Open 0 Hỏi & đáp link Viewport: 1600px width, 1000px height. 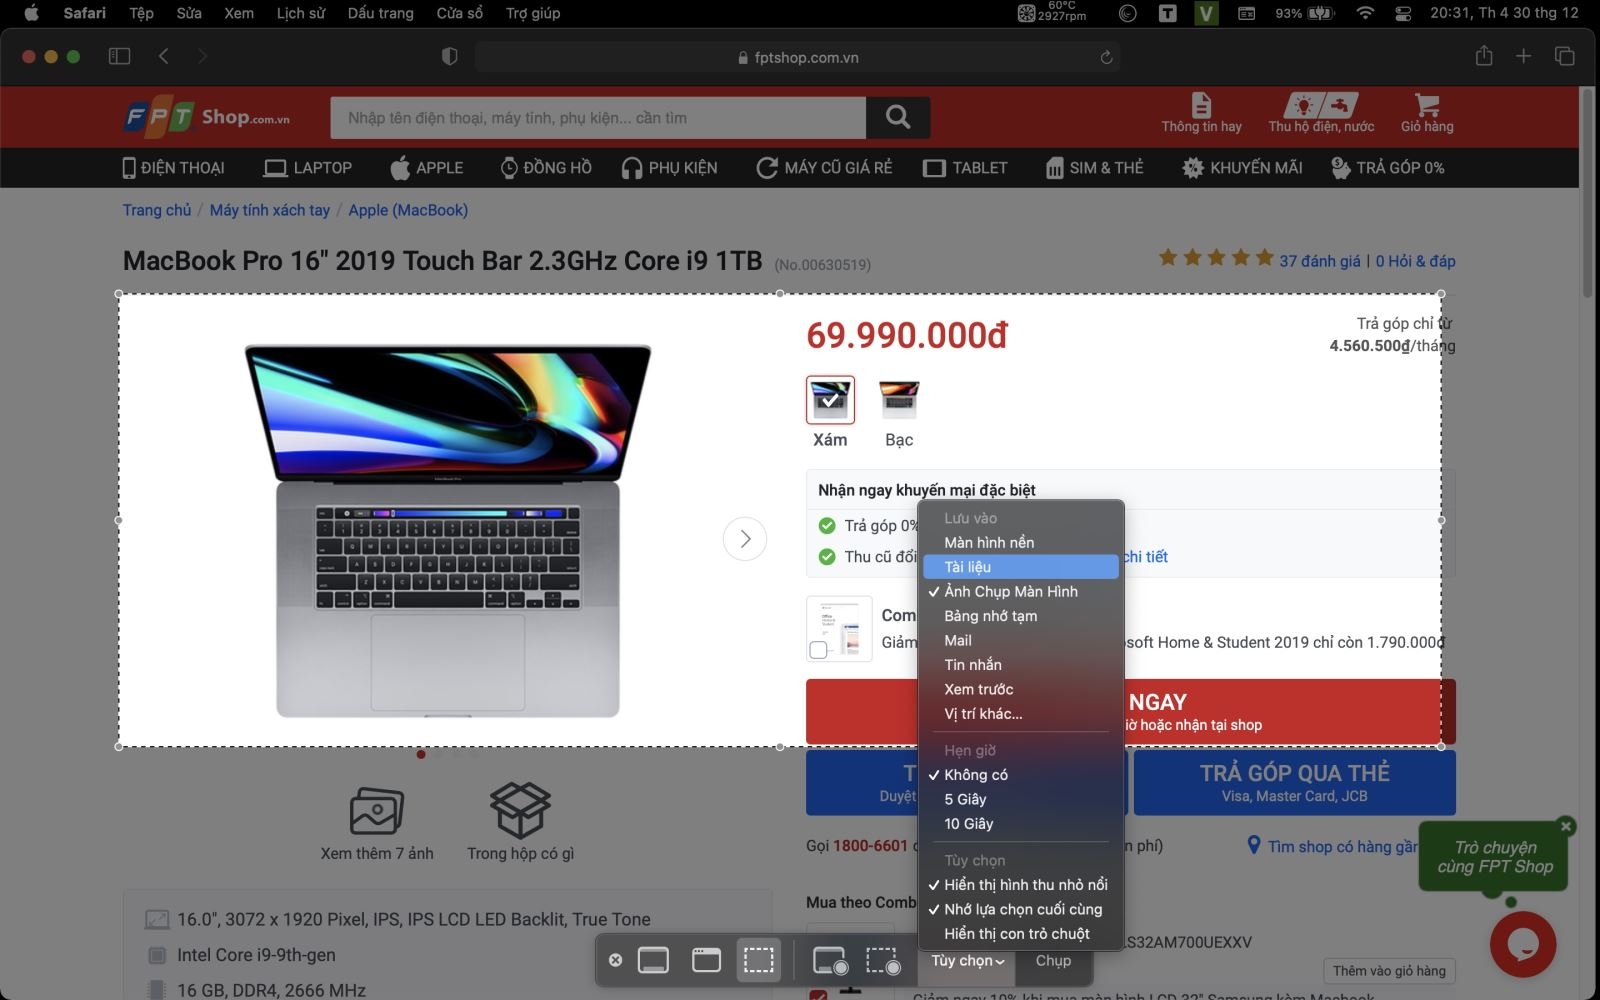1415,261
